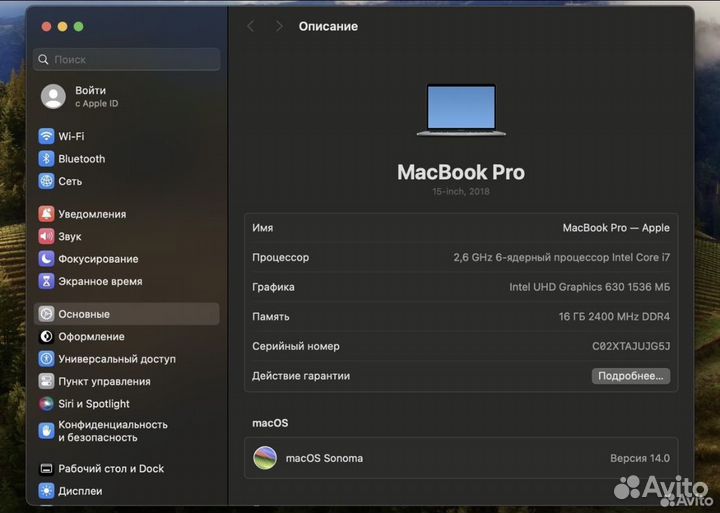Screen dimensions: 720x513
Task: Click 16 ГБ 2400 MHz DDR4 value
Action: (614, 316)
